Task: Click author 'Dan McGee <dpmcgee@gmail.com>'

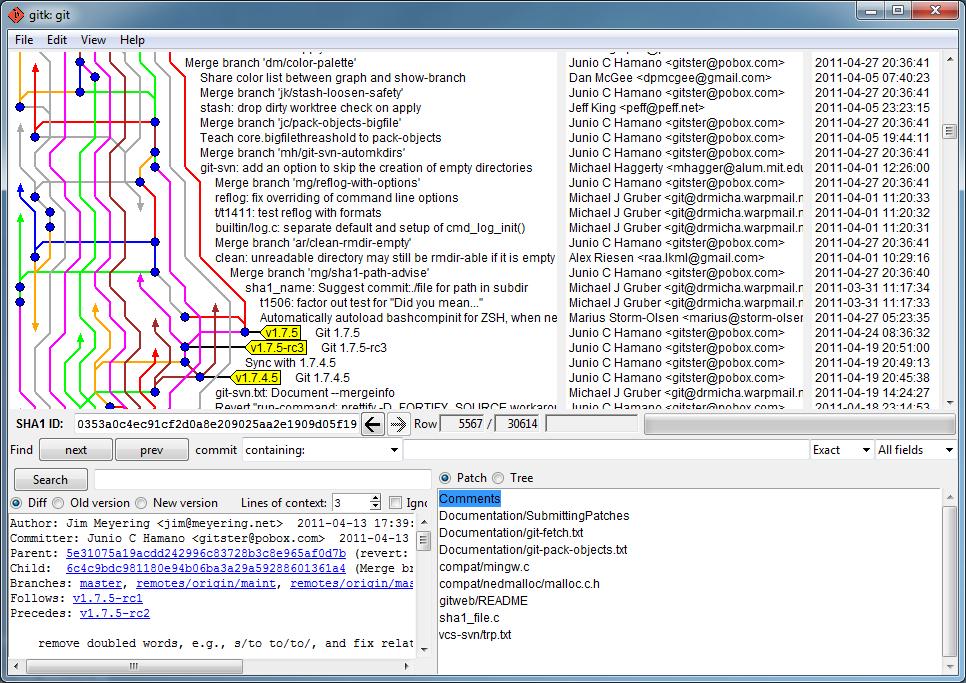Action: click(670, 78)
